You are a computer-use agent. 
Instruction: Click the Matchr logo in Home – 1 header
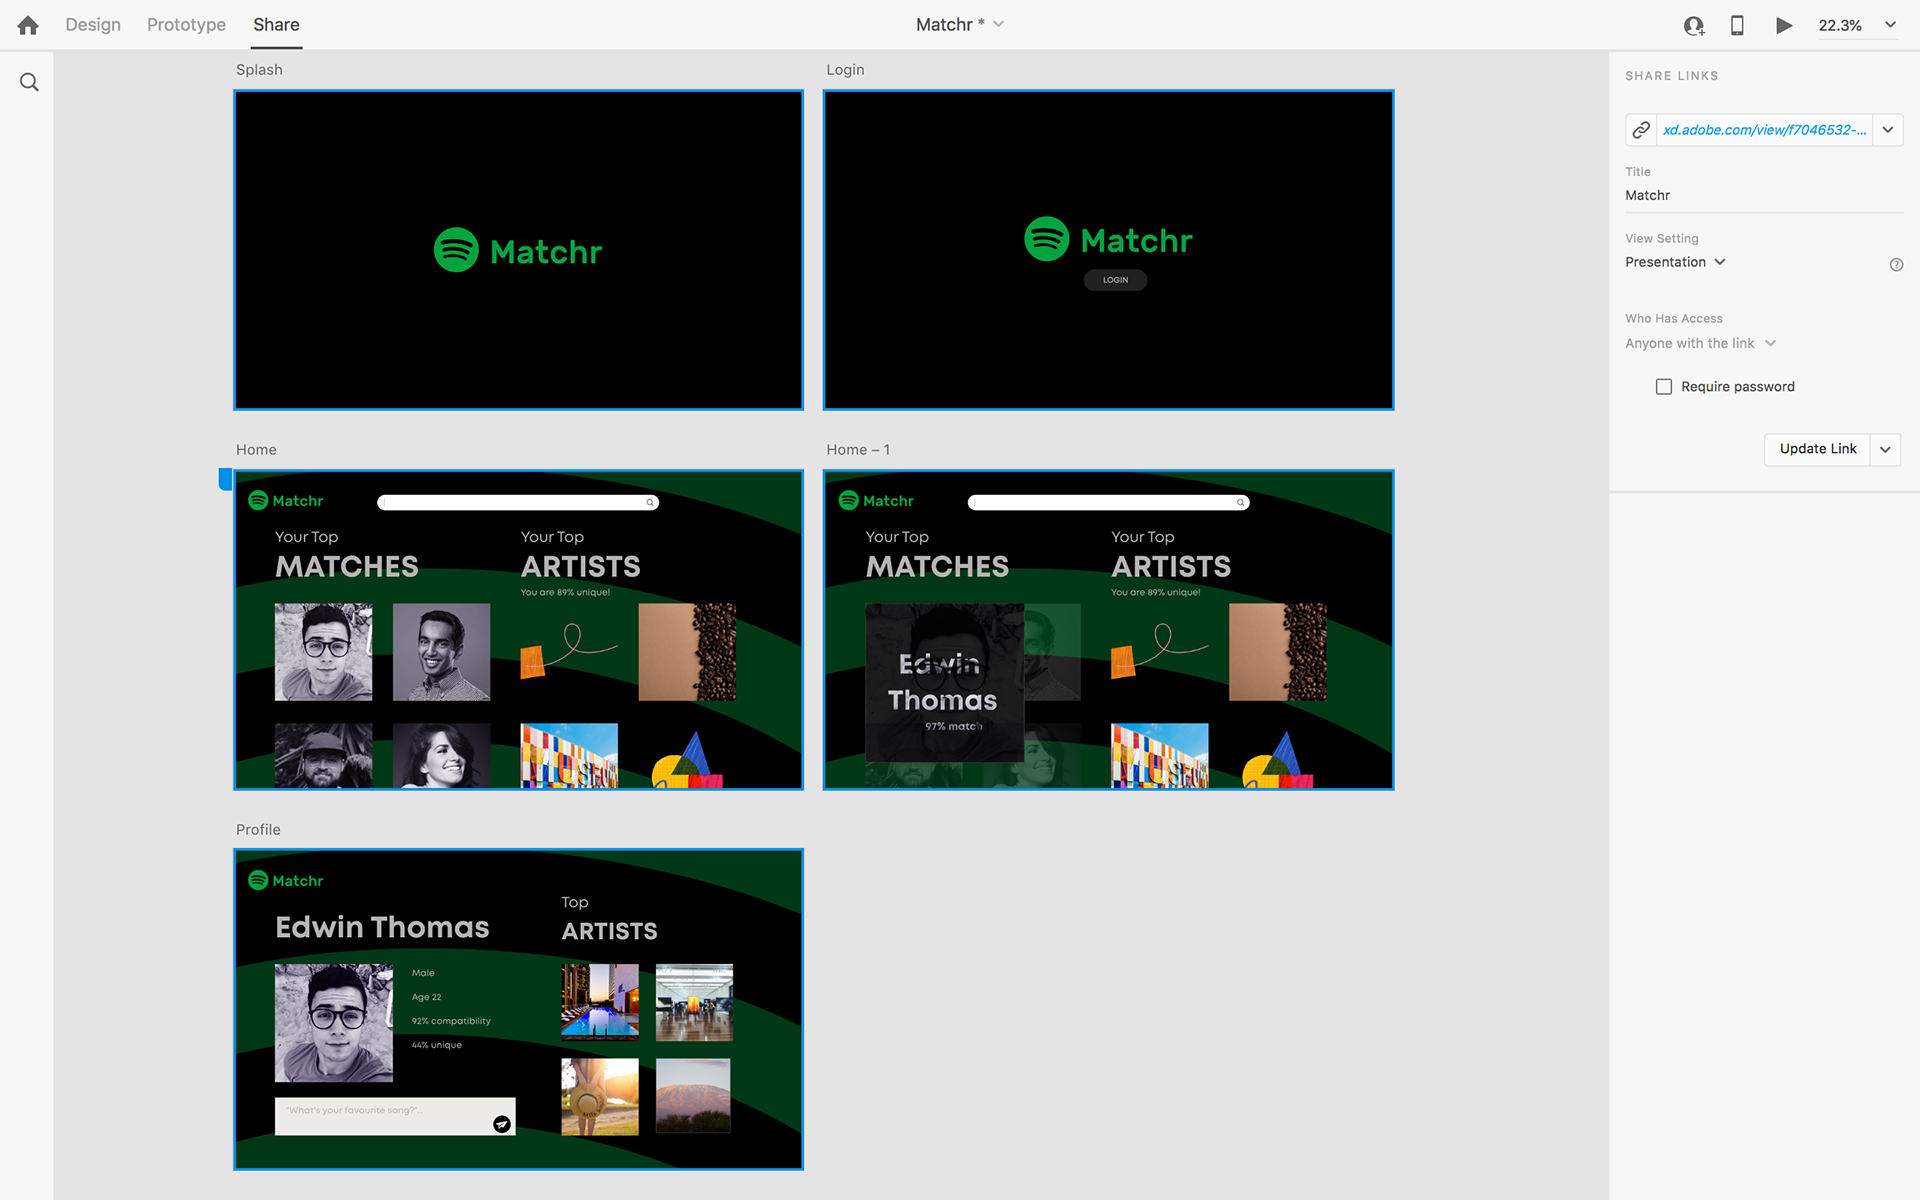[876, 500]
